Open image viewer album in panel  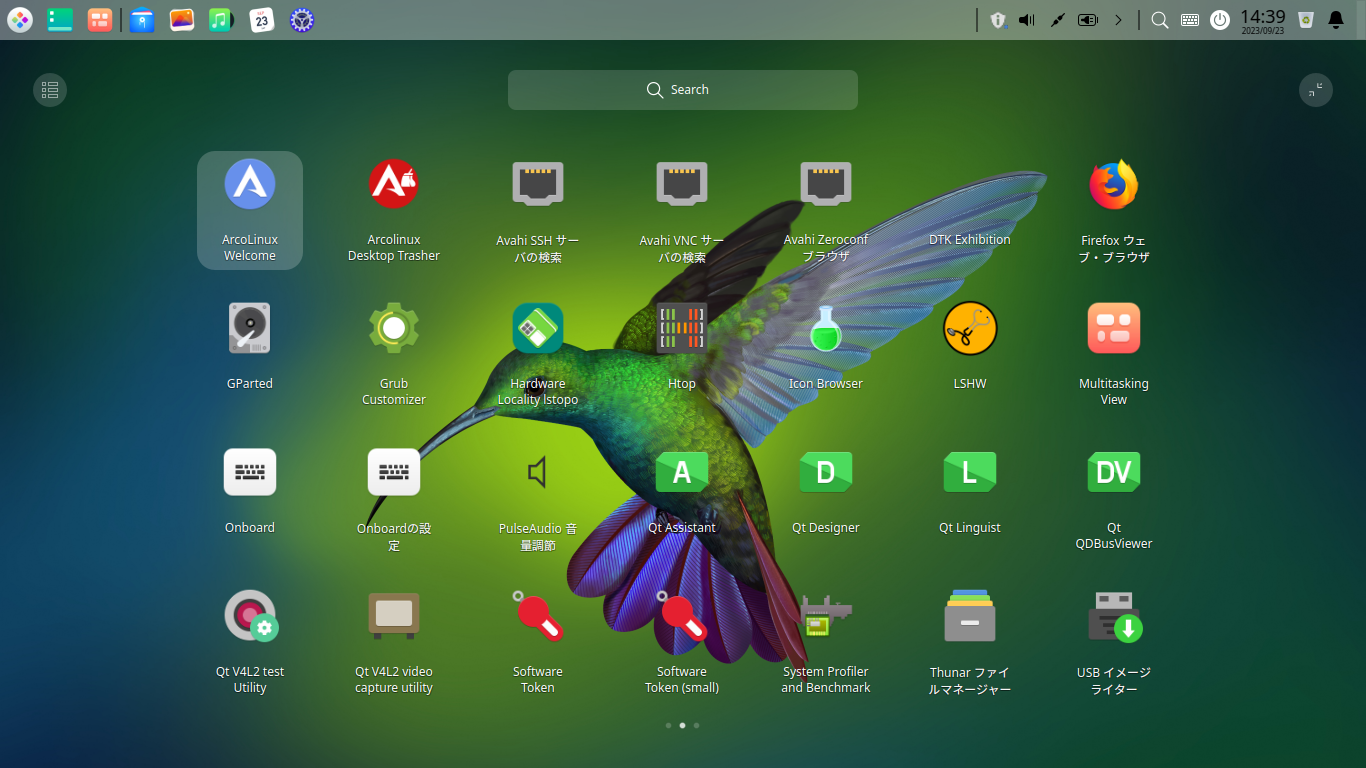pyautogui.click(x=182, y=19)
